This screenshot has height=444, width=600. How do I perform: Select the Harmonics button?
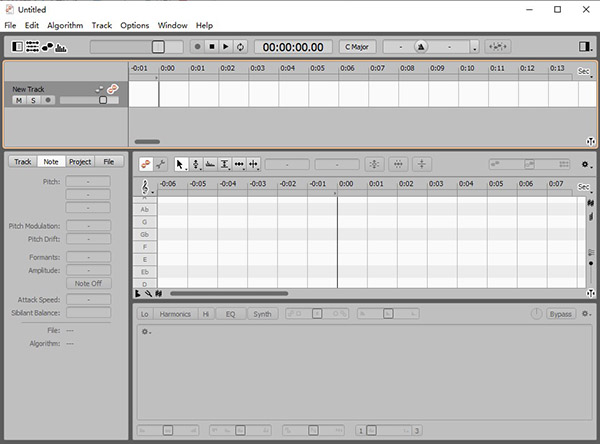[175, 314]
